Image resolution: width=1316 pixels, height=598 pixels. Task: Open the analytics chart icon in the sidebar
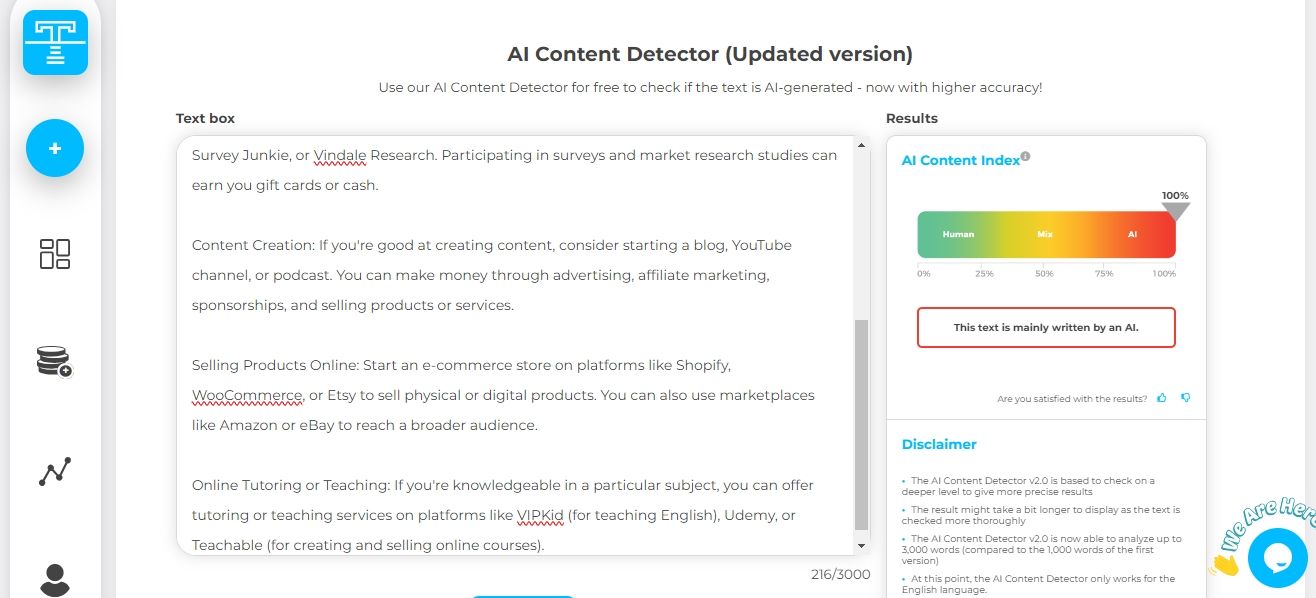pyautogui.click(x=55, y=470)
